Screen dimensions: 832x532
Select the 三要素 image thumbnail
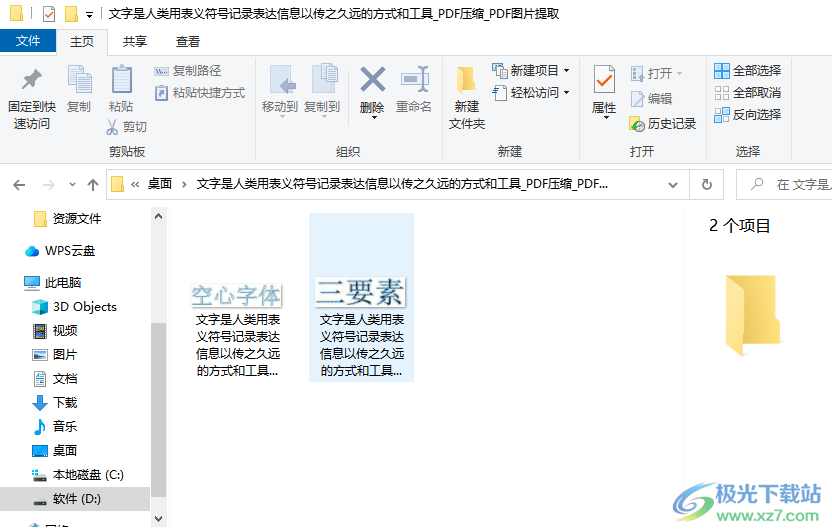coord(360,292)
